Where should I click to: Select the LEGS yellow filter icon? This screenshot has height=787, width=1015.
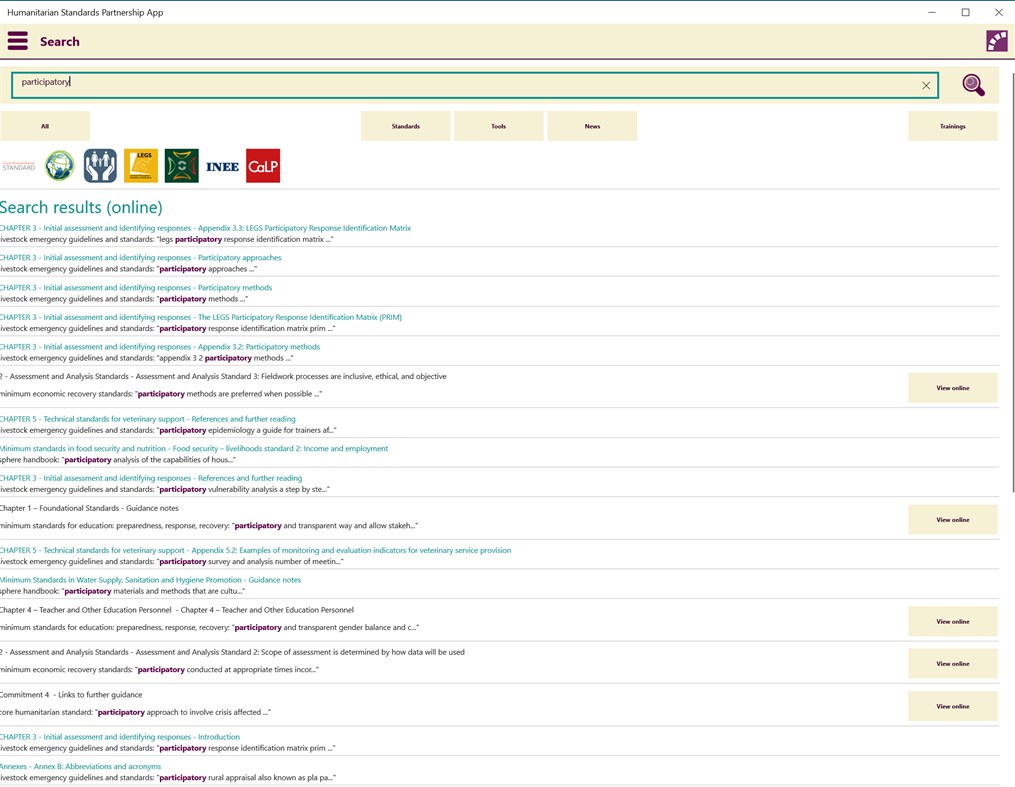pyautogui.click(x=140, y=164)
